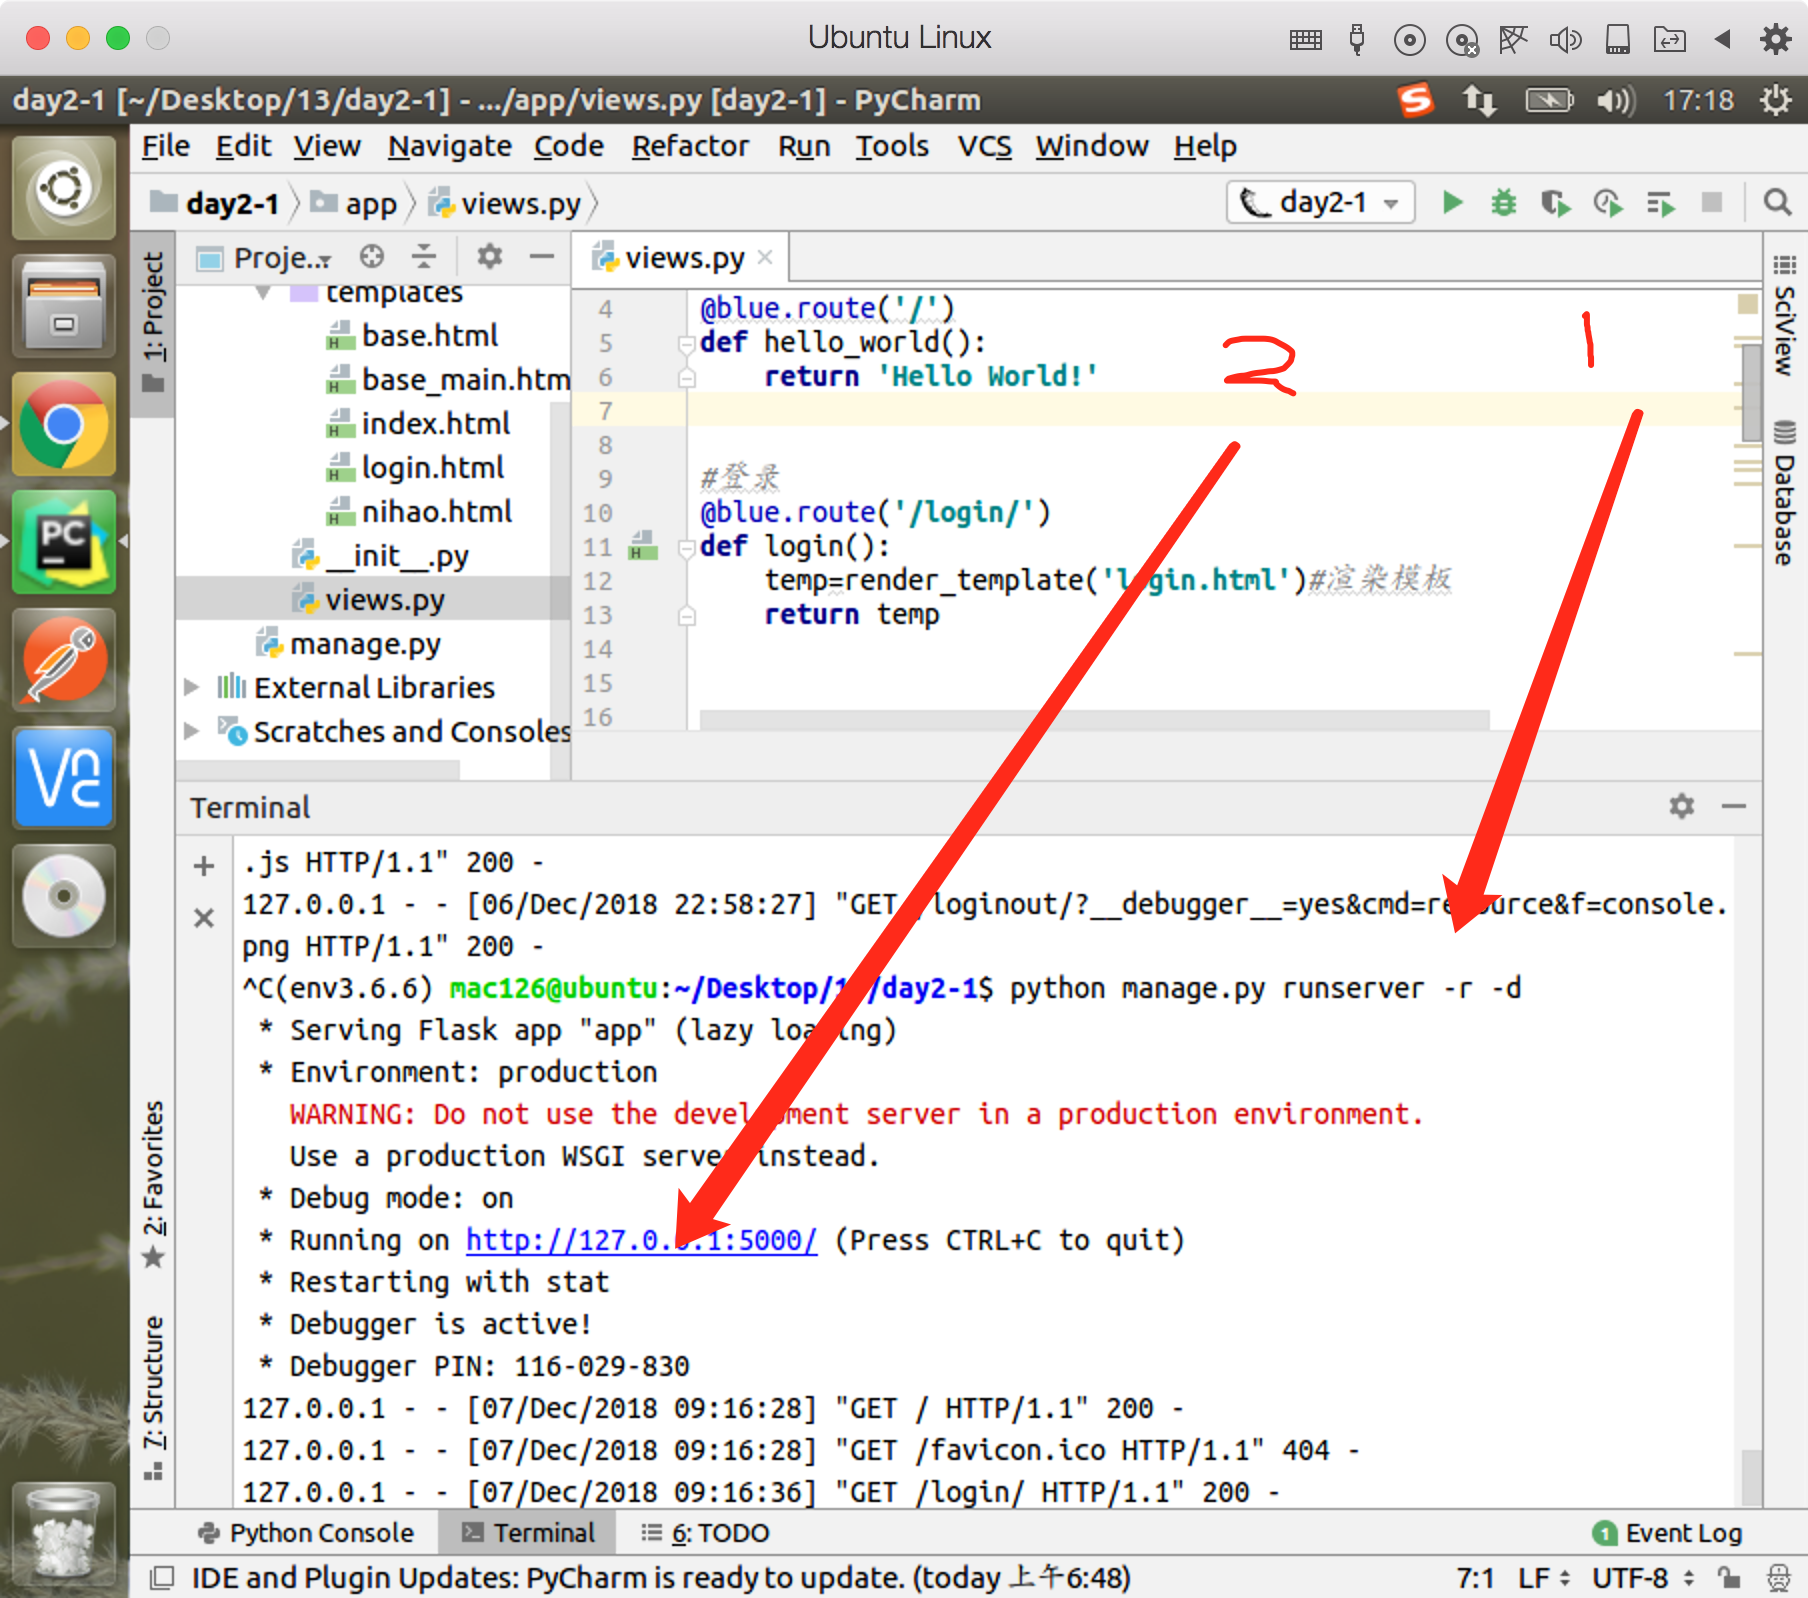Close the current terminal session with X

pos(204,918)
